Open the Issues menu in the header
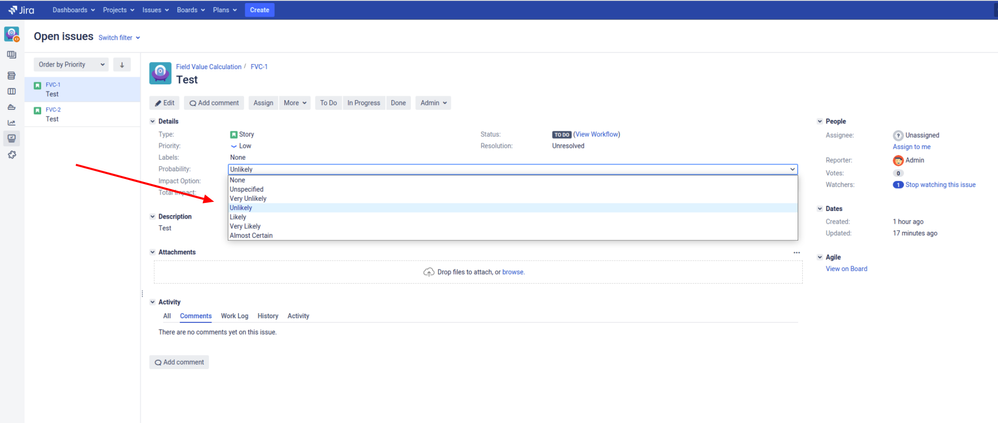Viewport: 998px width, 423px height. point(155,10)
